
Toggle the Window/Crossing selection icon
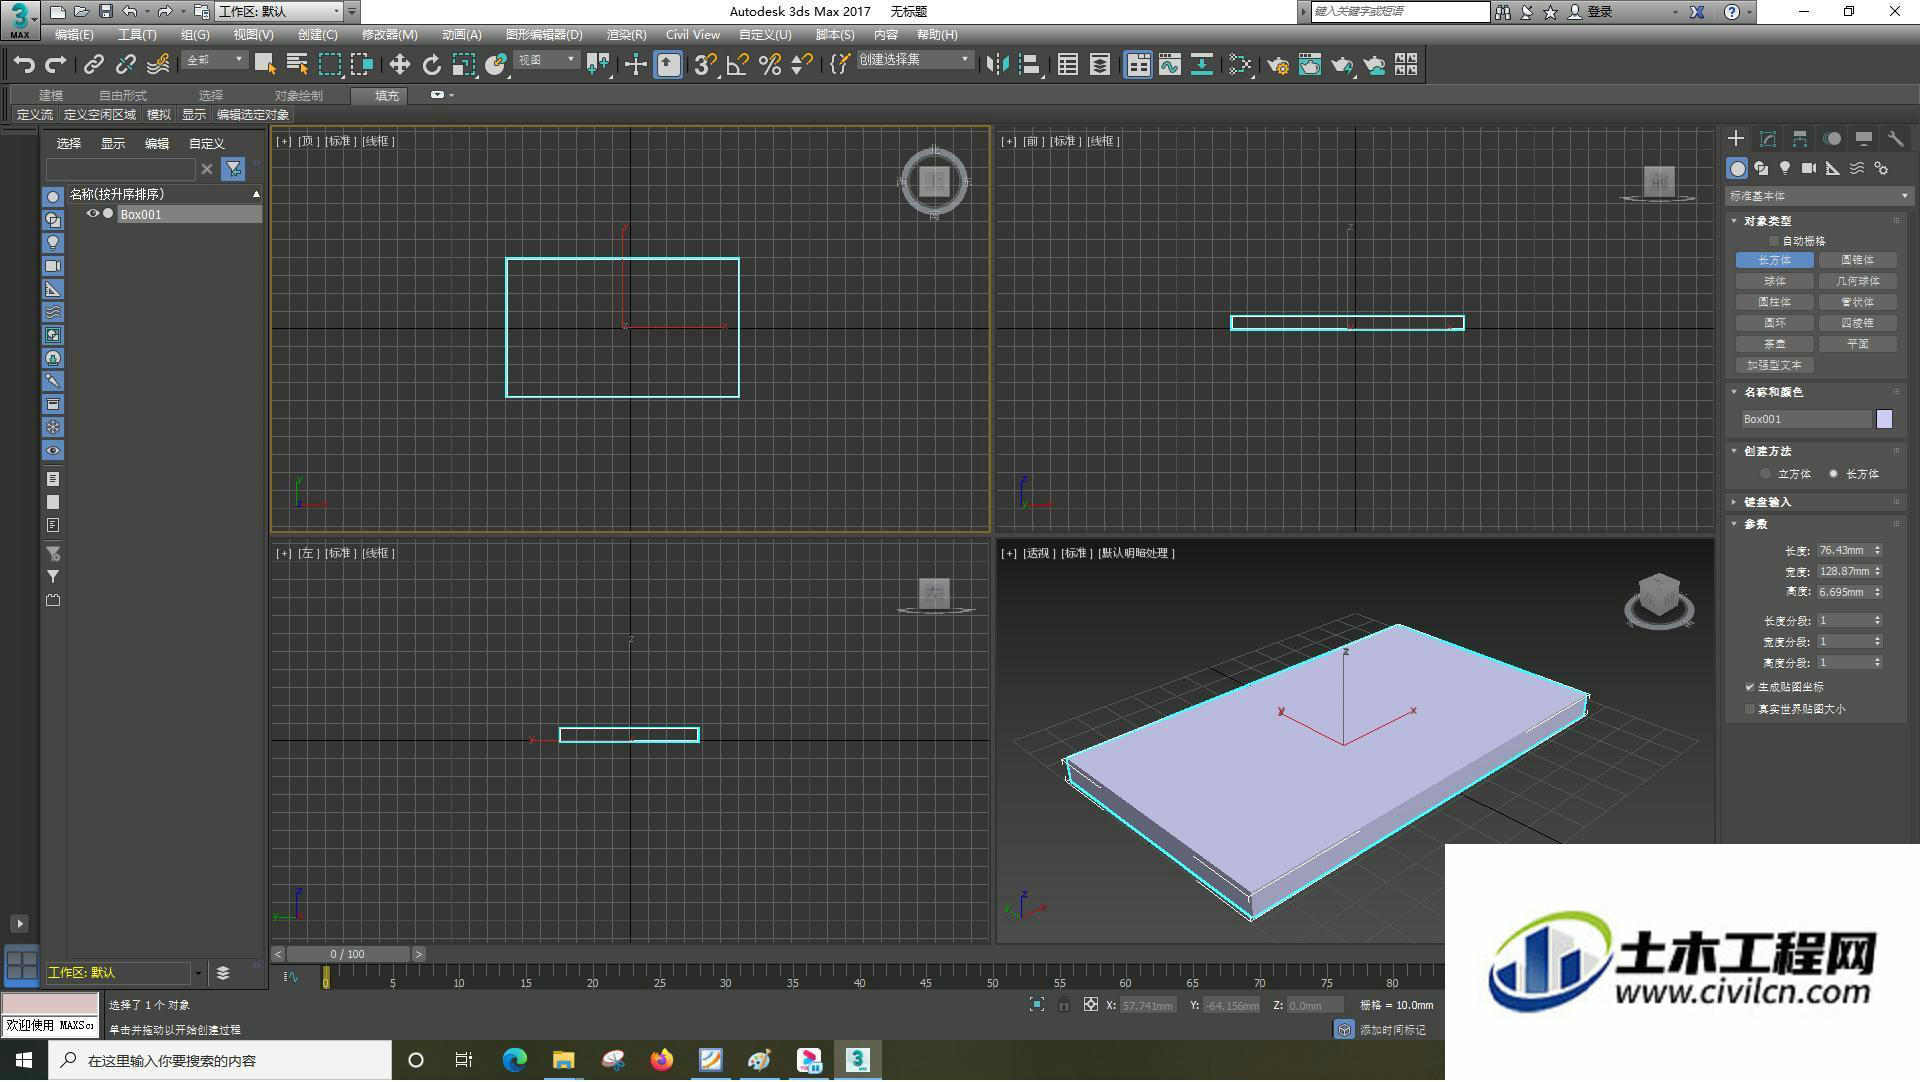(x=362, y=65)
